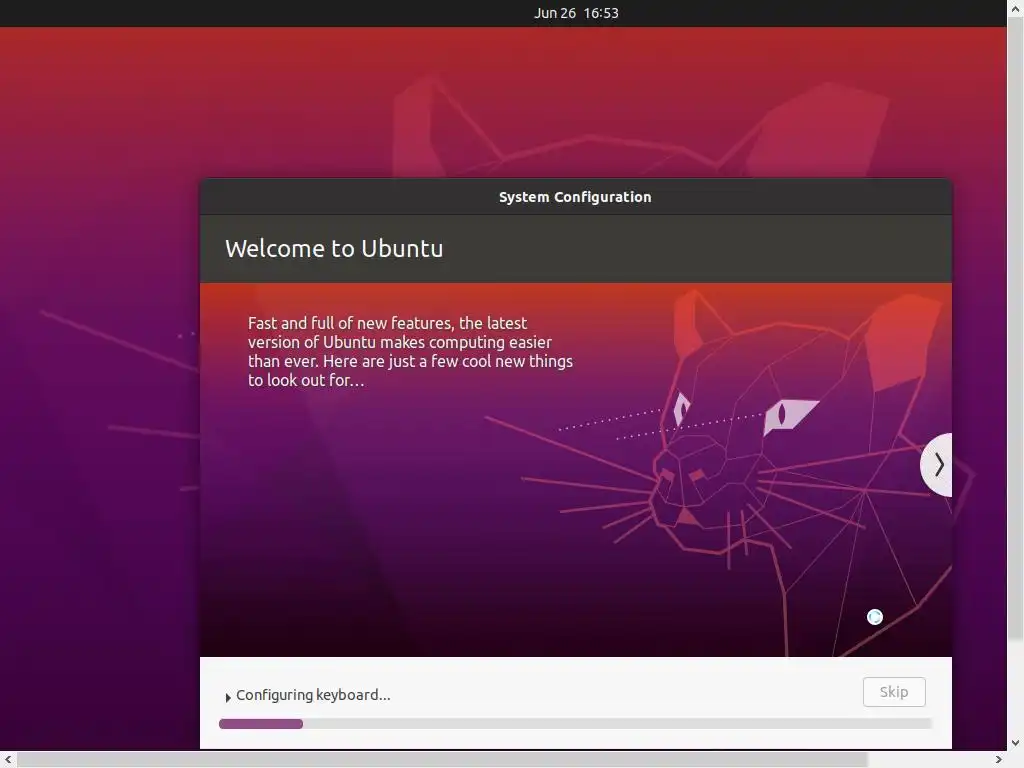
Task: Click the 'Configuring keyboard...' status text
Action: tap(313, 695)
